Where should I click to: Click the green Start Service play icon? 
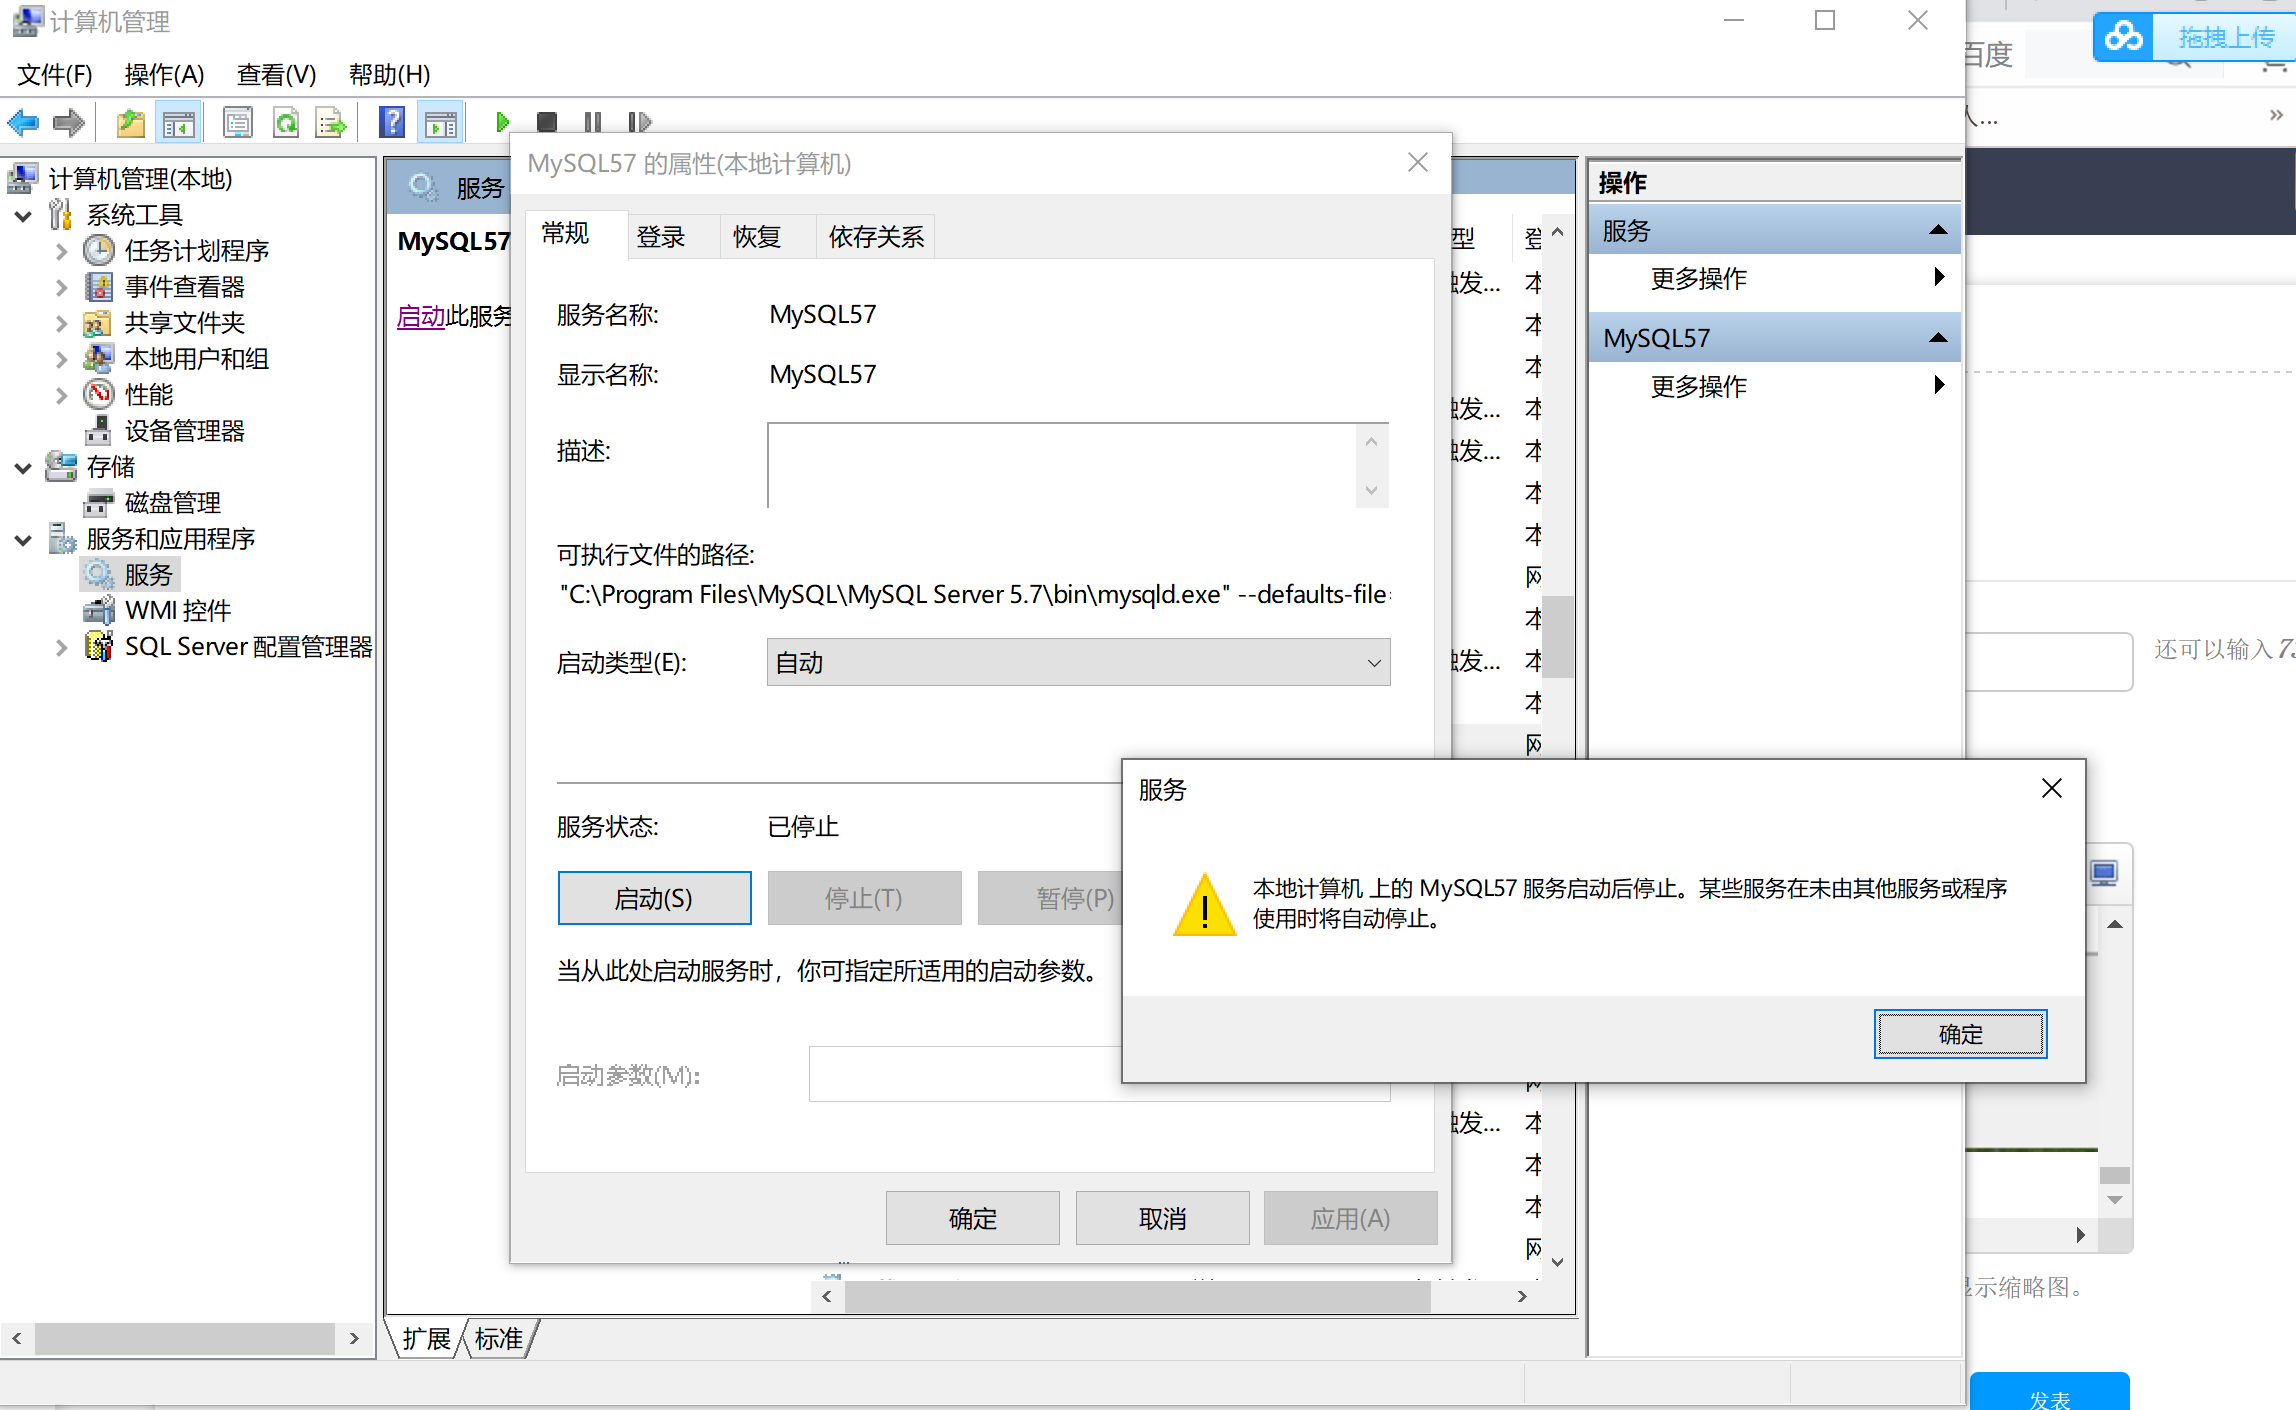(502, 122)
